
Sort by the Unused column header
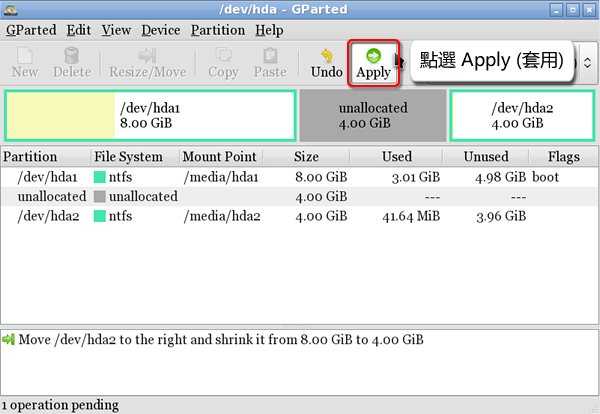pos(486,157)
